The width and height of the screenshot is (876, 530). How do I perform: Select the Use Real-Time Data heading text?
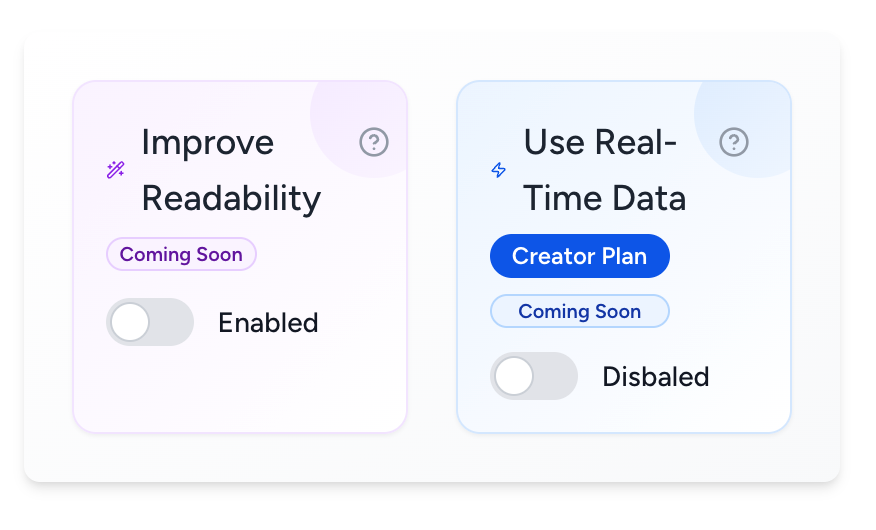pos(604,170)
